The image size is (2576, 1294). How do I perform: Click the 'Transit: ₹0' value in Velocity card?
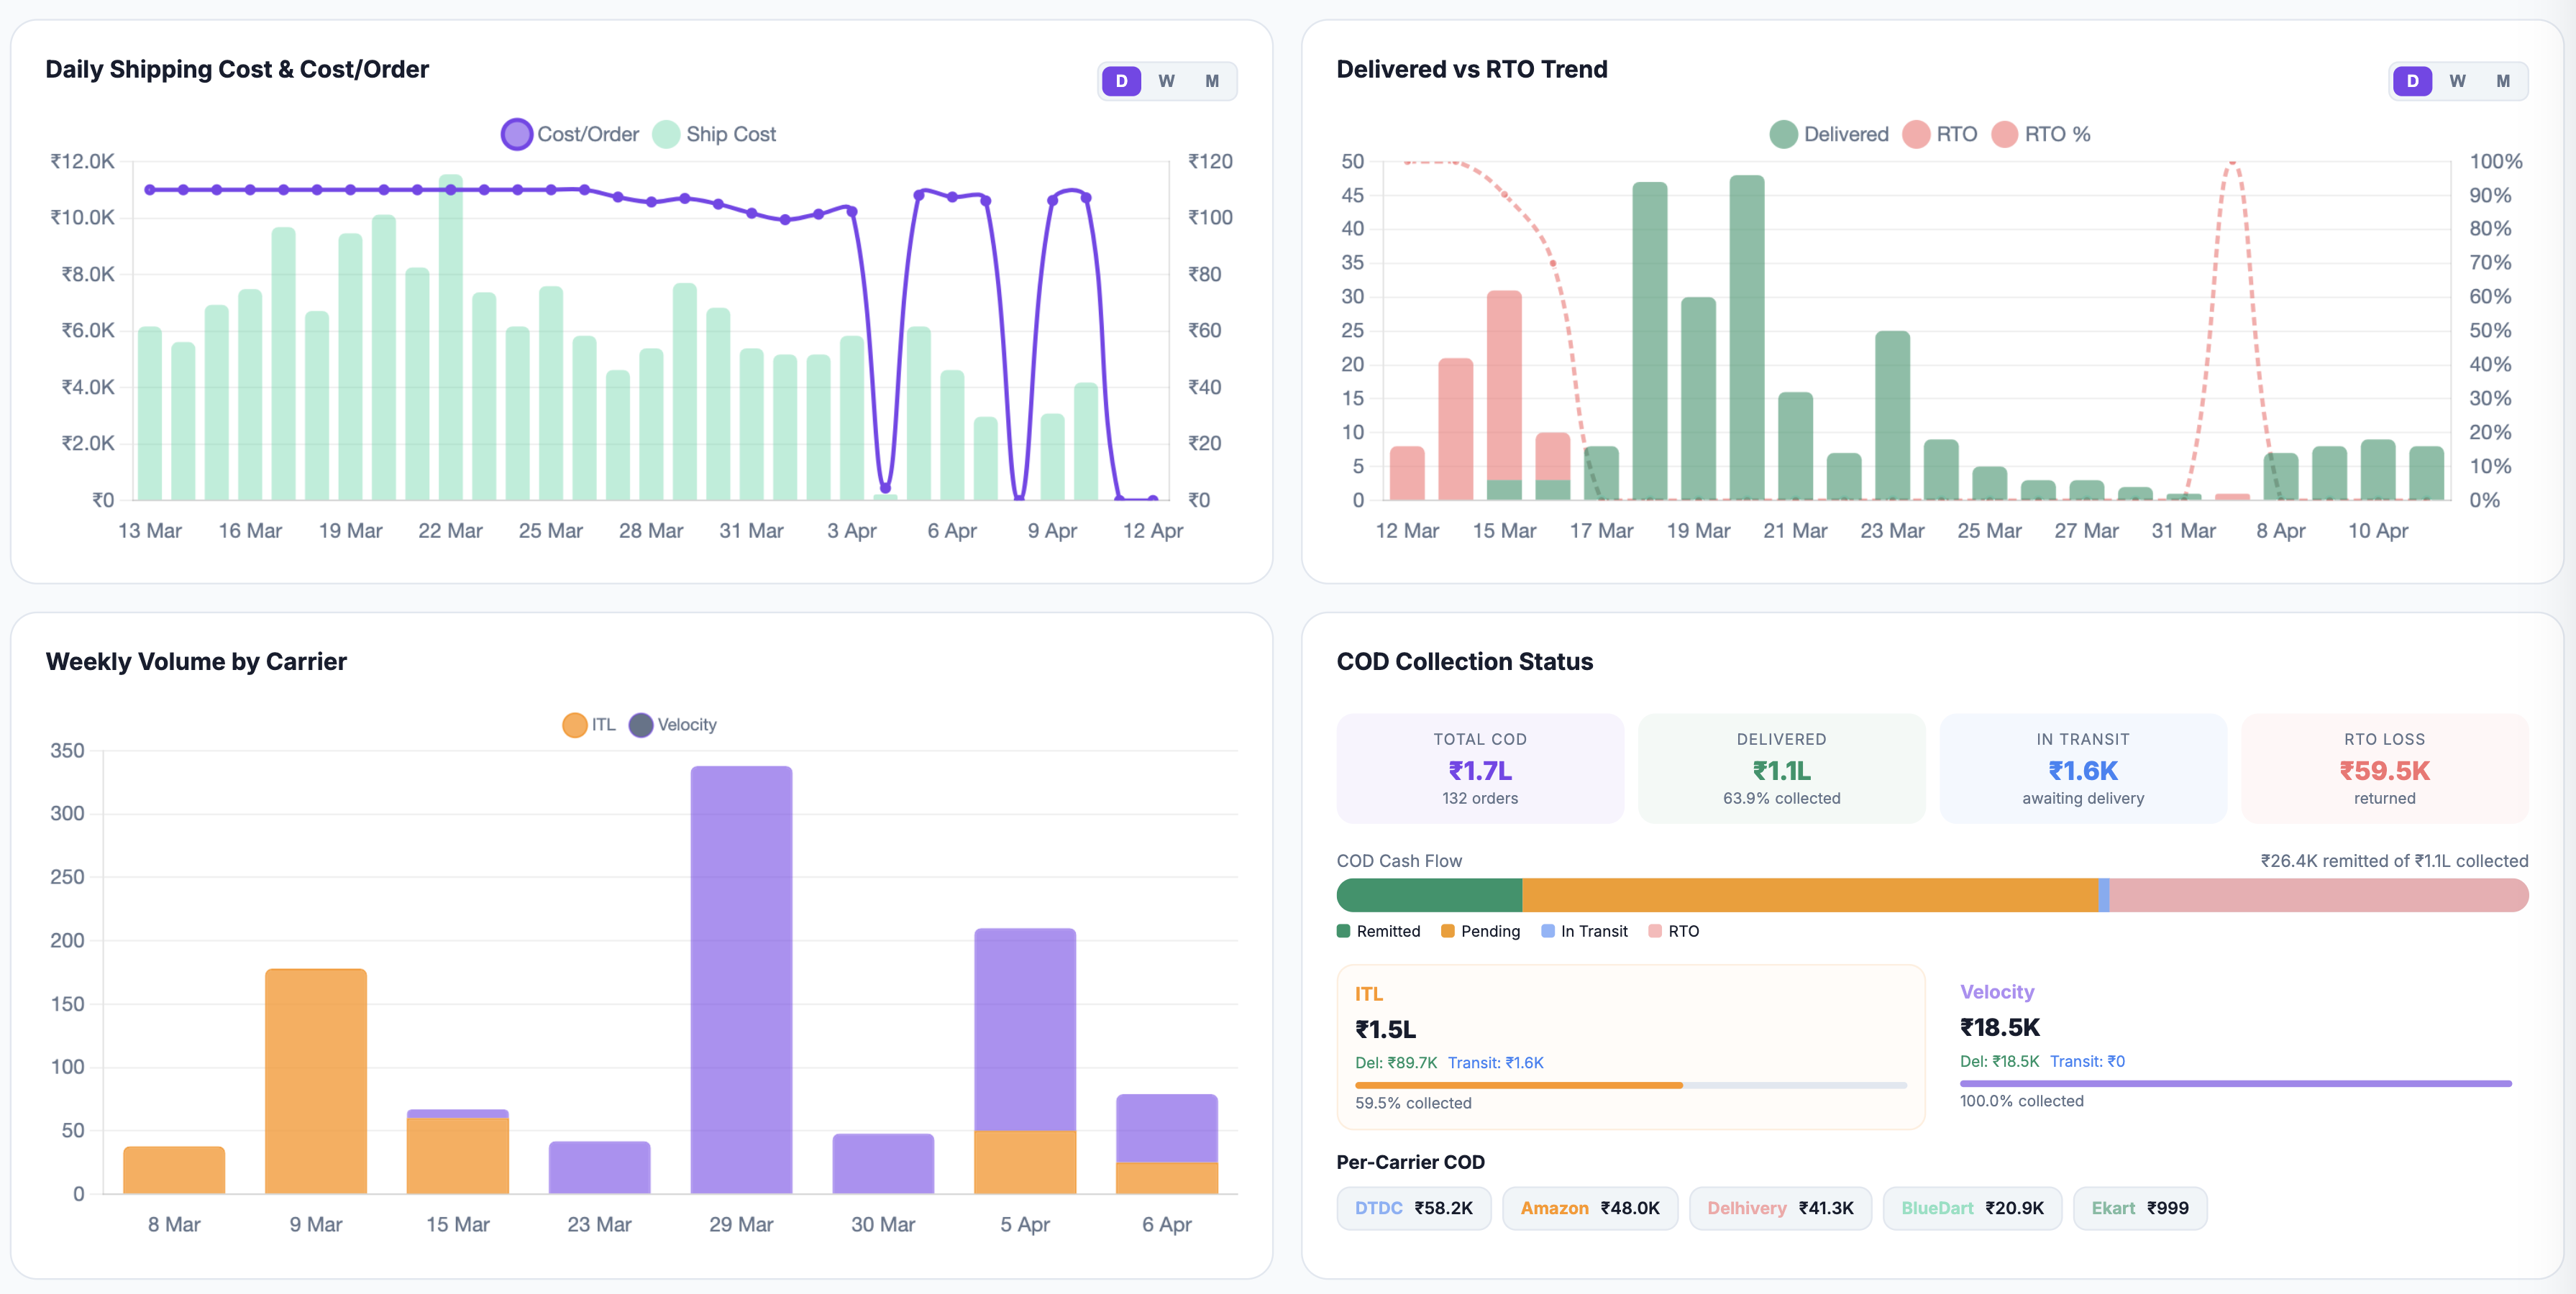2088,1061
